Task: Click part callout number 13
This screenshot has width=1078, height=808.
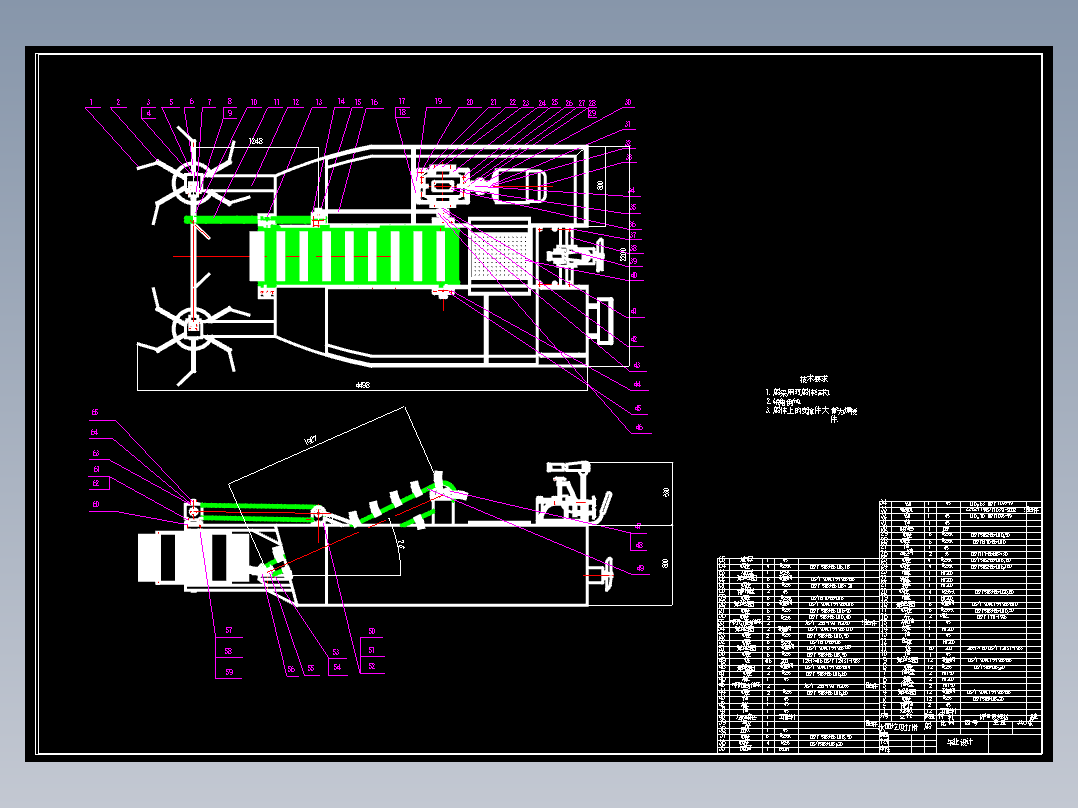Action: pos(319,102)
